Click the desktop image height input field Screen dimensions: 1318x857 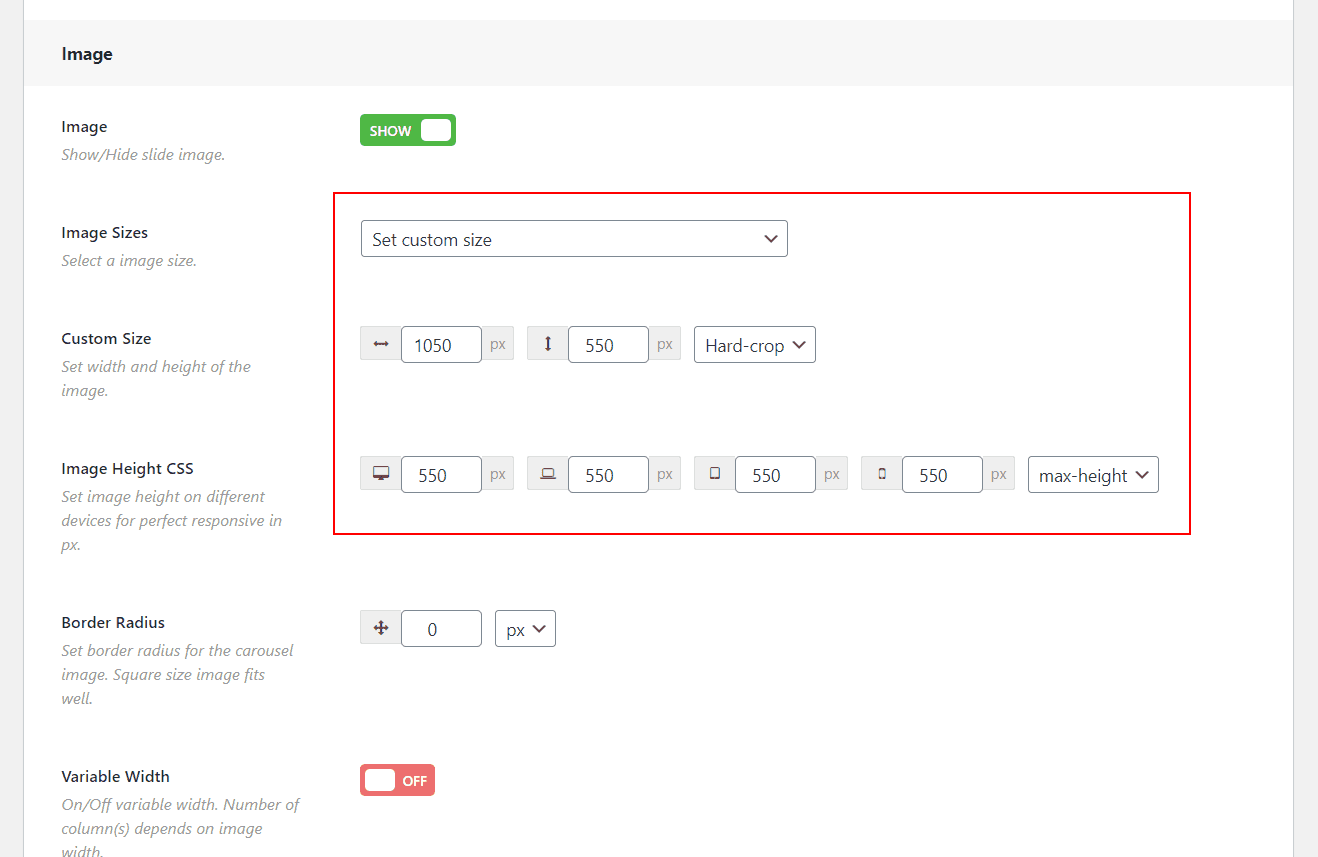click(441, 475)
